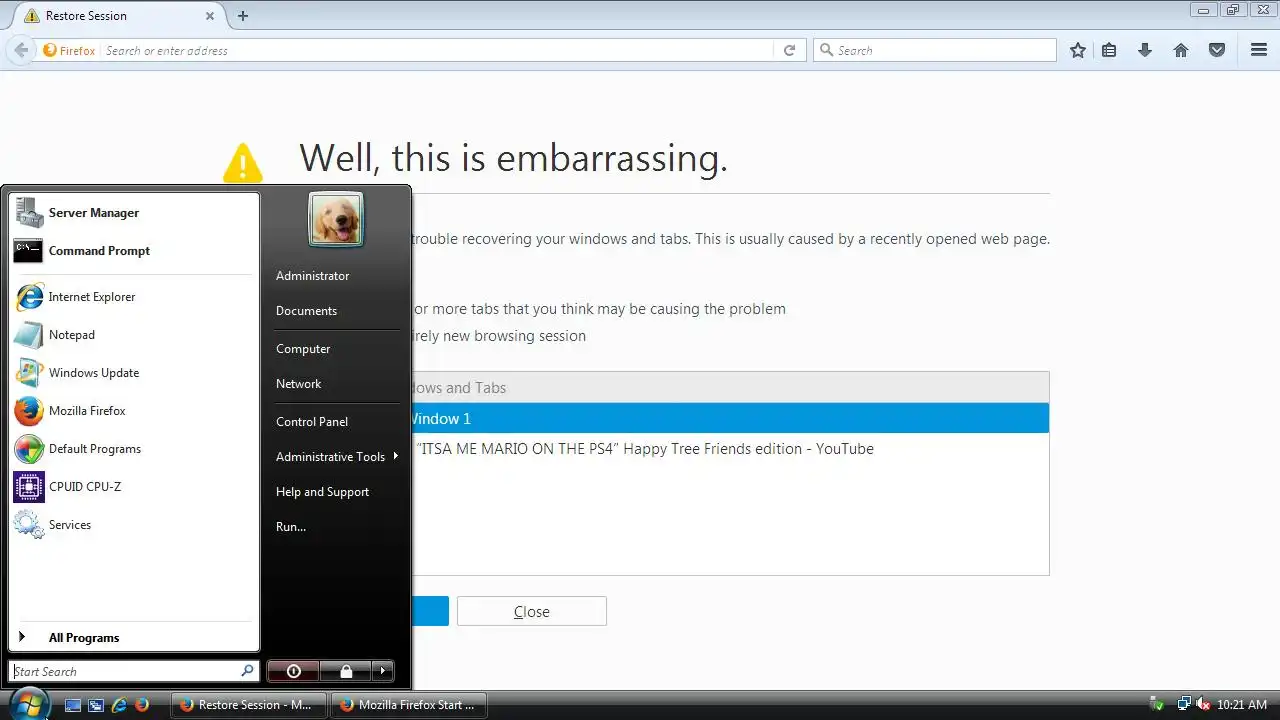The image size is (1280, 720).
Task: Click the network tray icon
Action: click(1184, 705)
